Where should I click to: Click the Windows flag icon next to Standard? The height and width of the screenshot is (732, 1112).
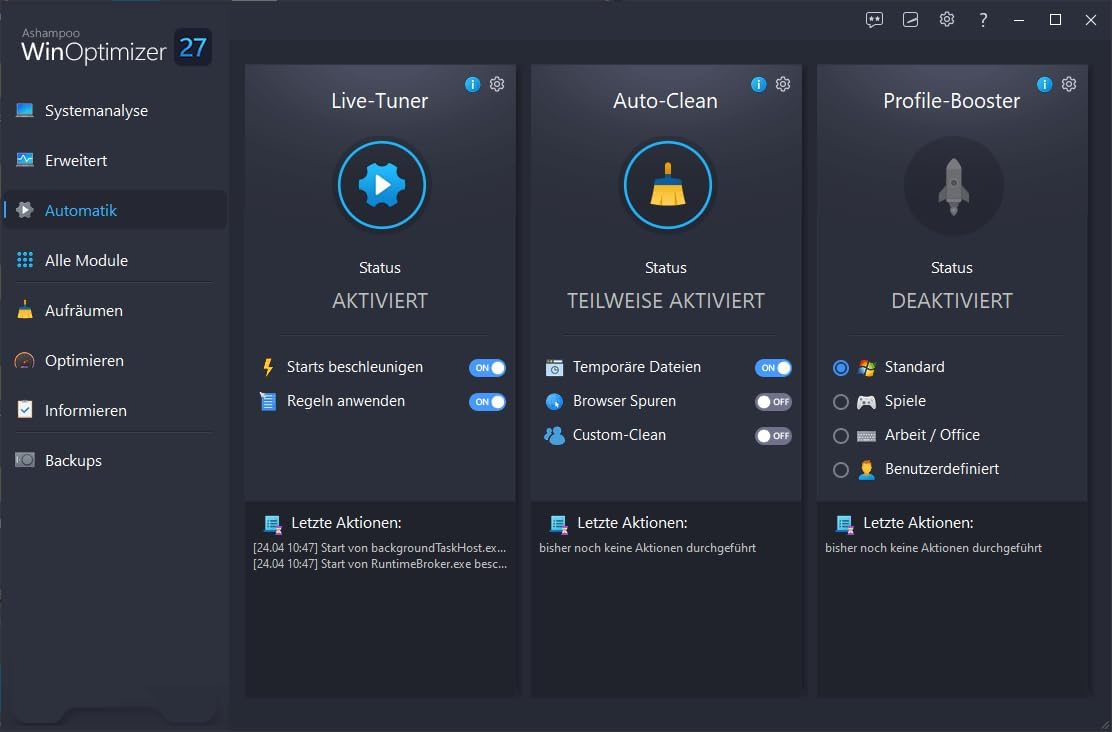[x=866, y=367]
